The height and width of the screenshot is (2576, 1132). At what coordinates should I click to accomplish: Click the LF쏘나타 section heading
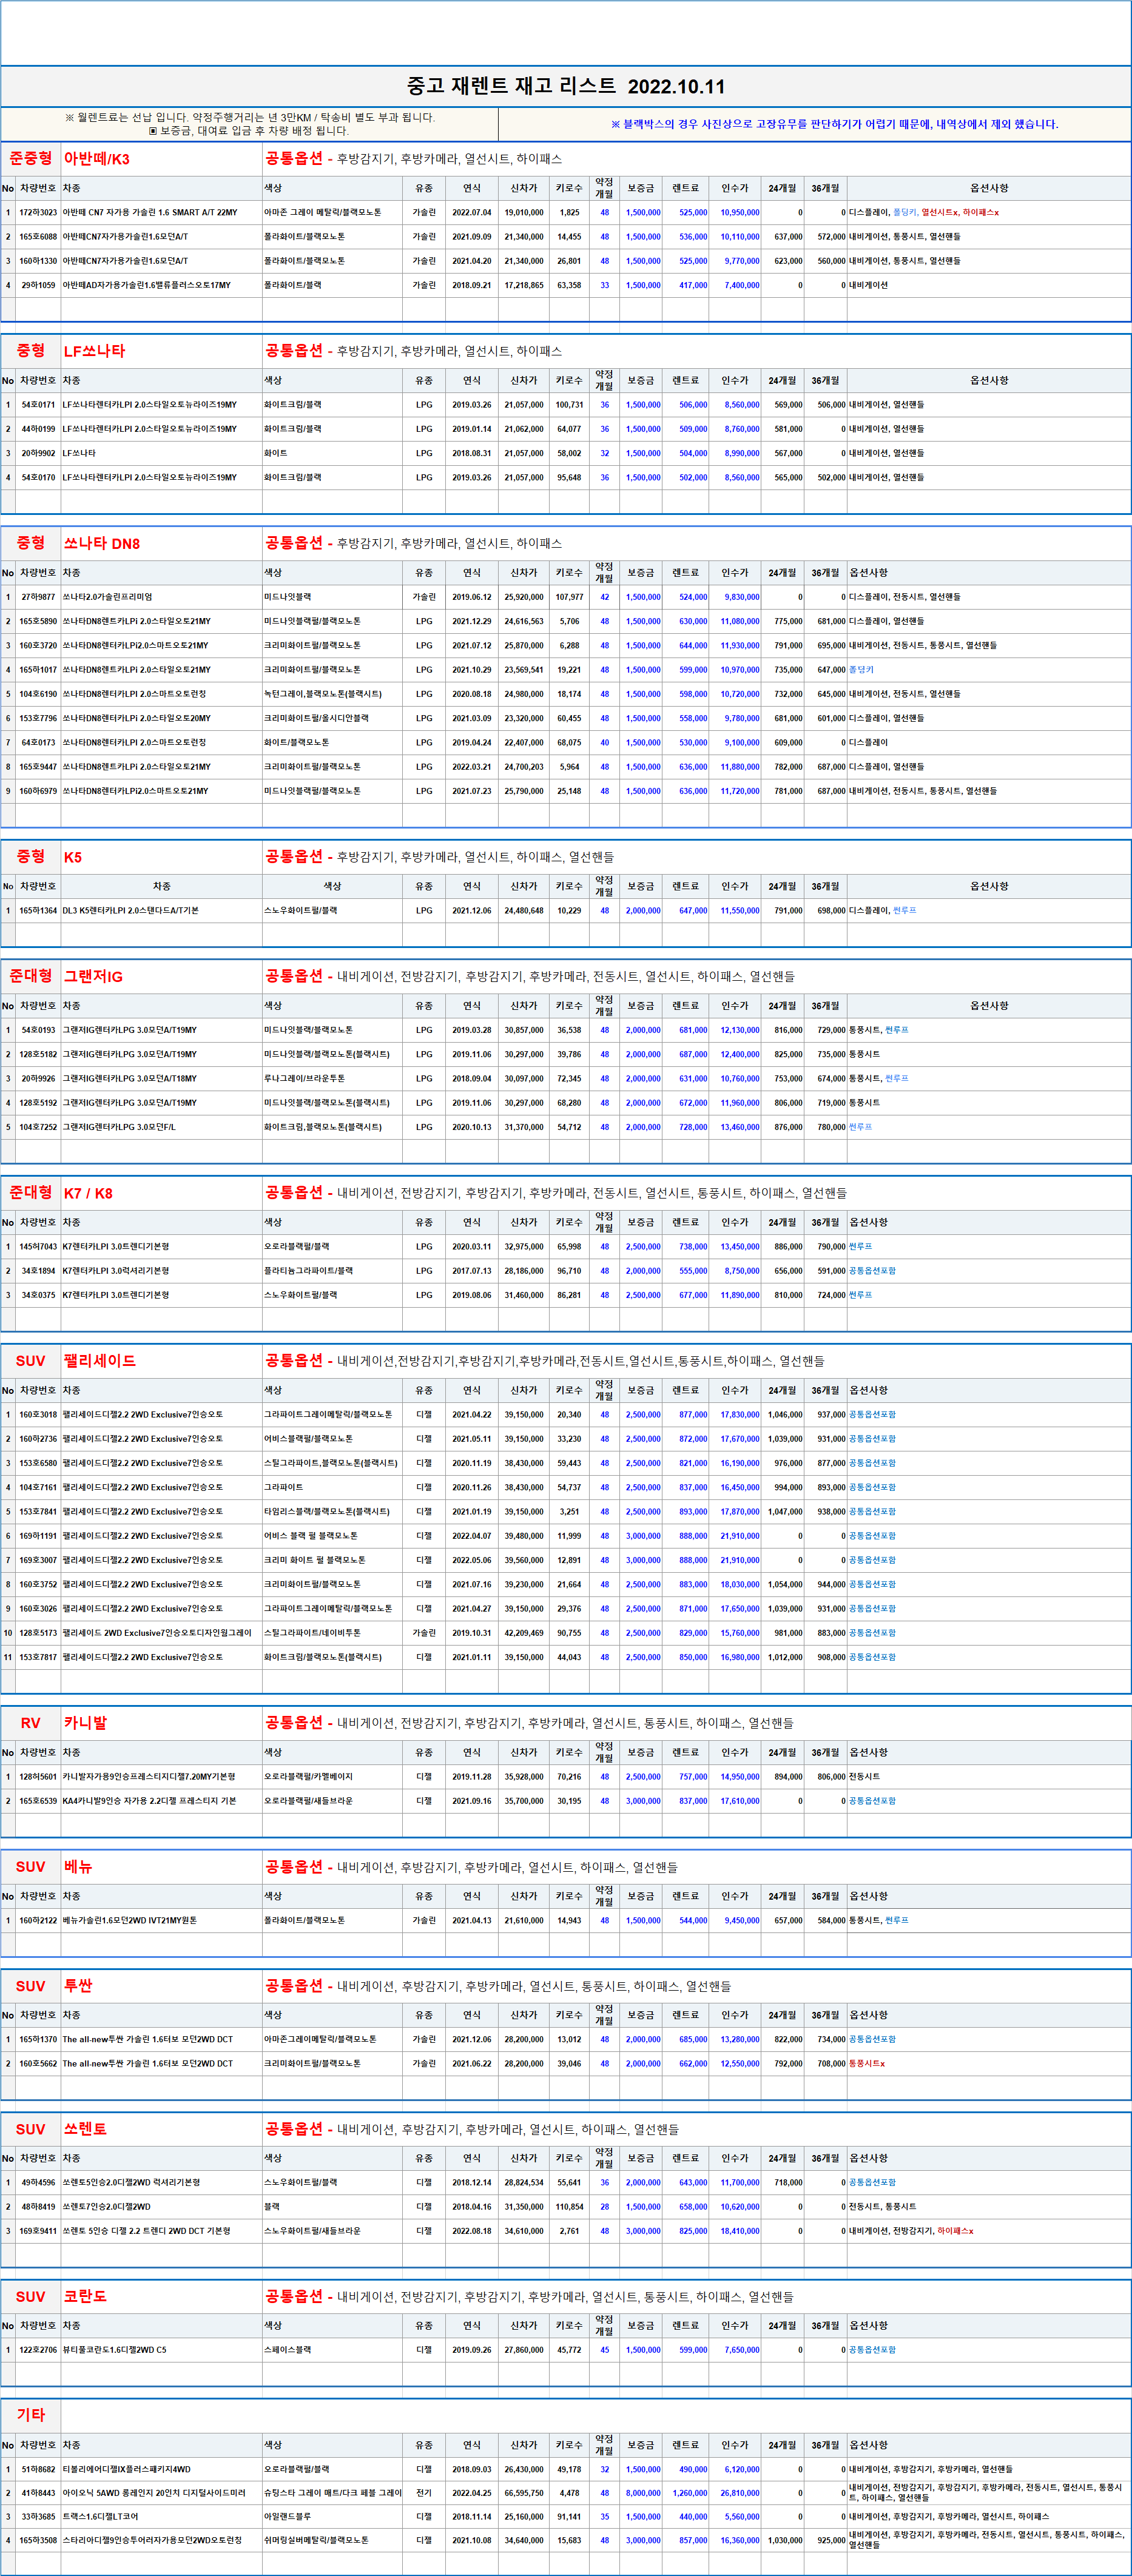[x=95, y=351]
